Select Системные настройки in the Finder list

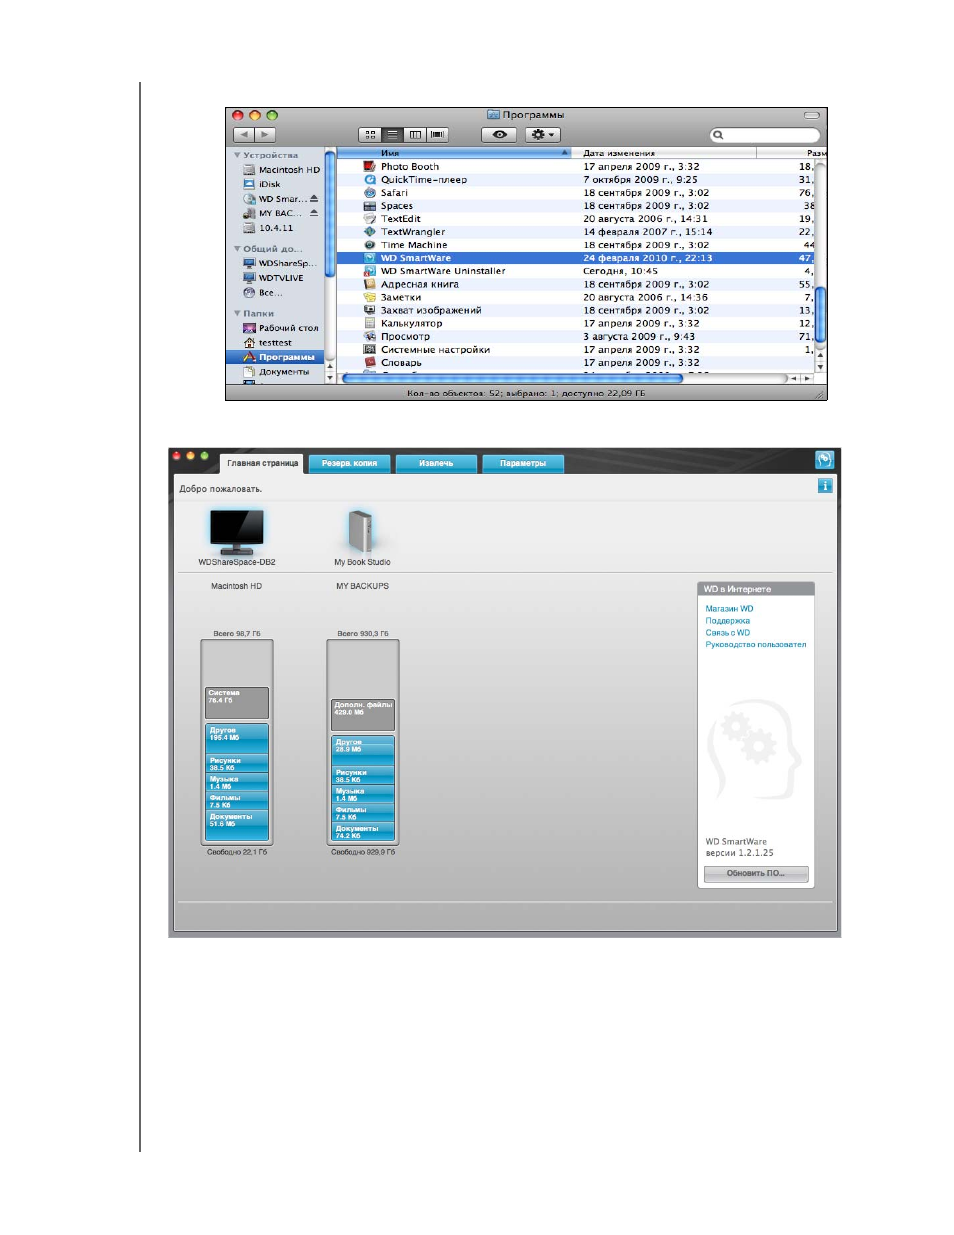[576, 350]
